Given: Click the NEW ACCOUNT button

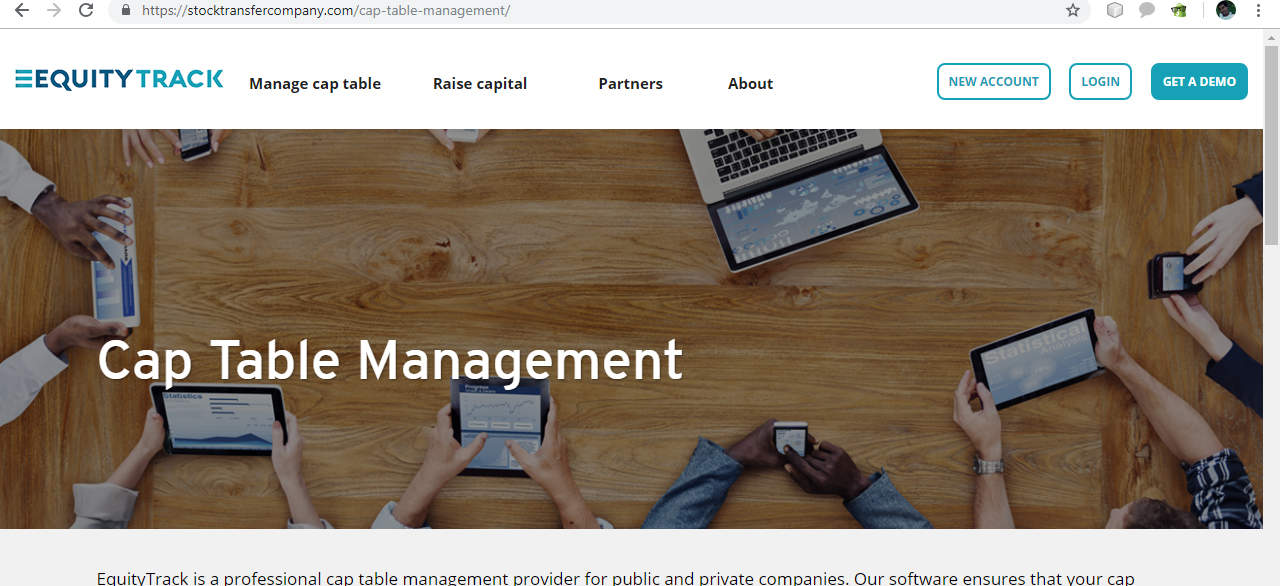Looking at the screenshot, I should click(x=994, y=82).
